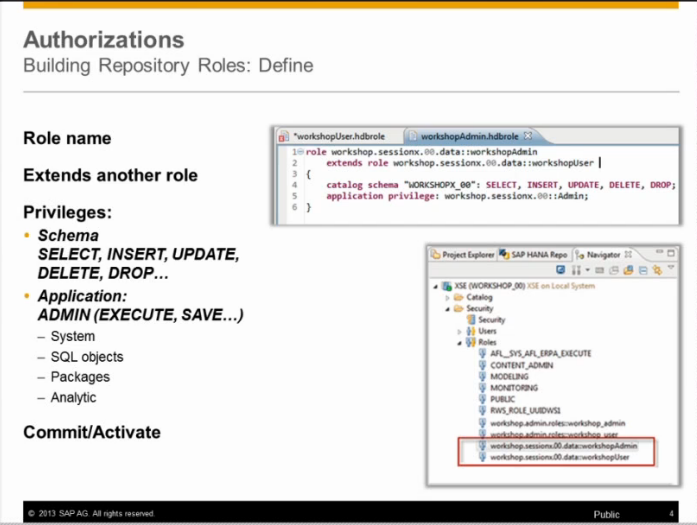The width and height of the screenshot is (697, 525).
Task: Click role icon beside PUBLIC
Action: 482,399
